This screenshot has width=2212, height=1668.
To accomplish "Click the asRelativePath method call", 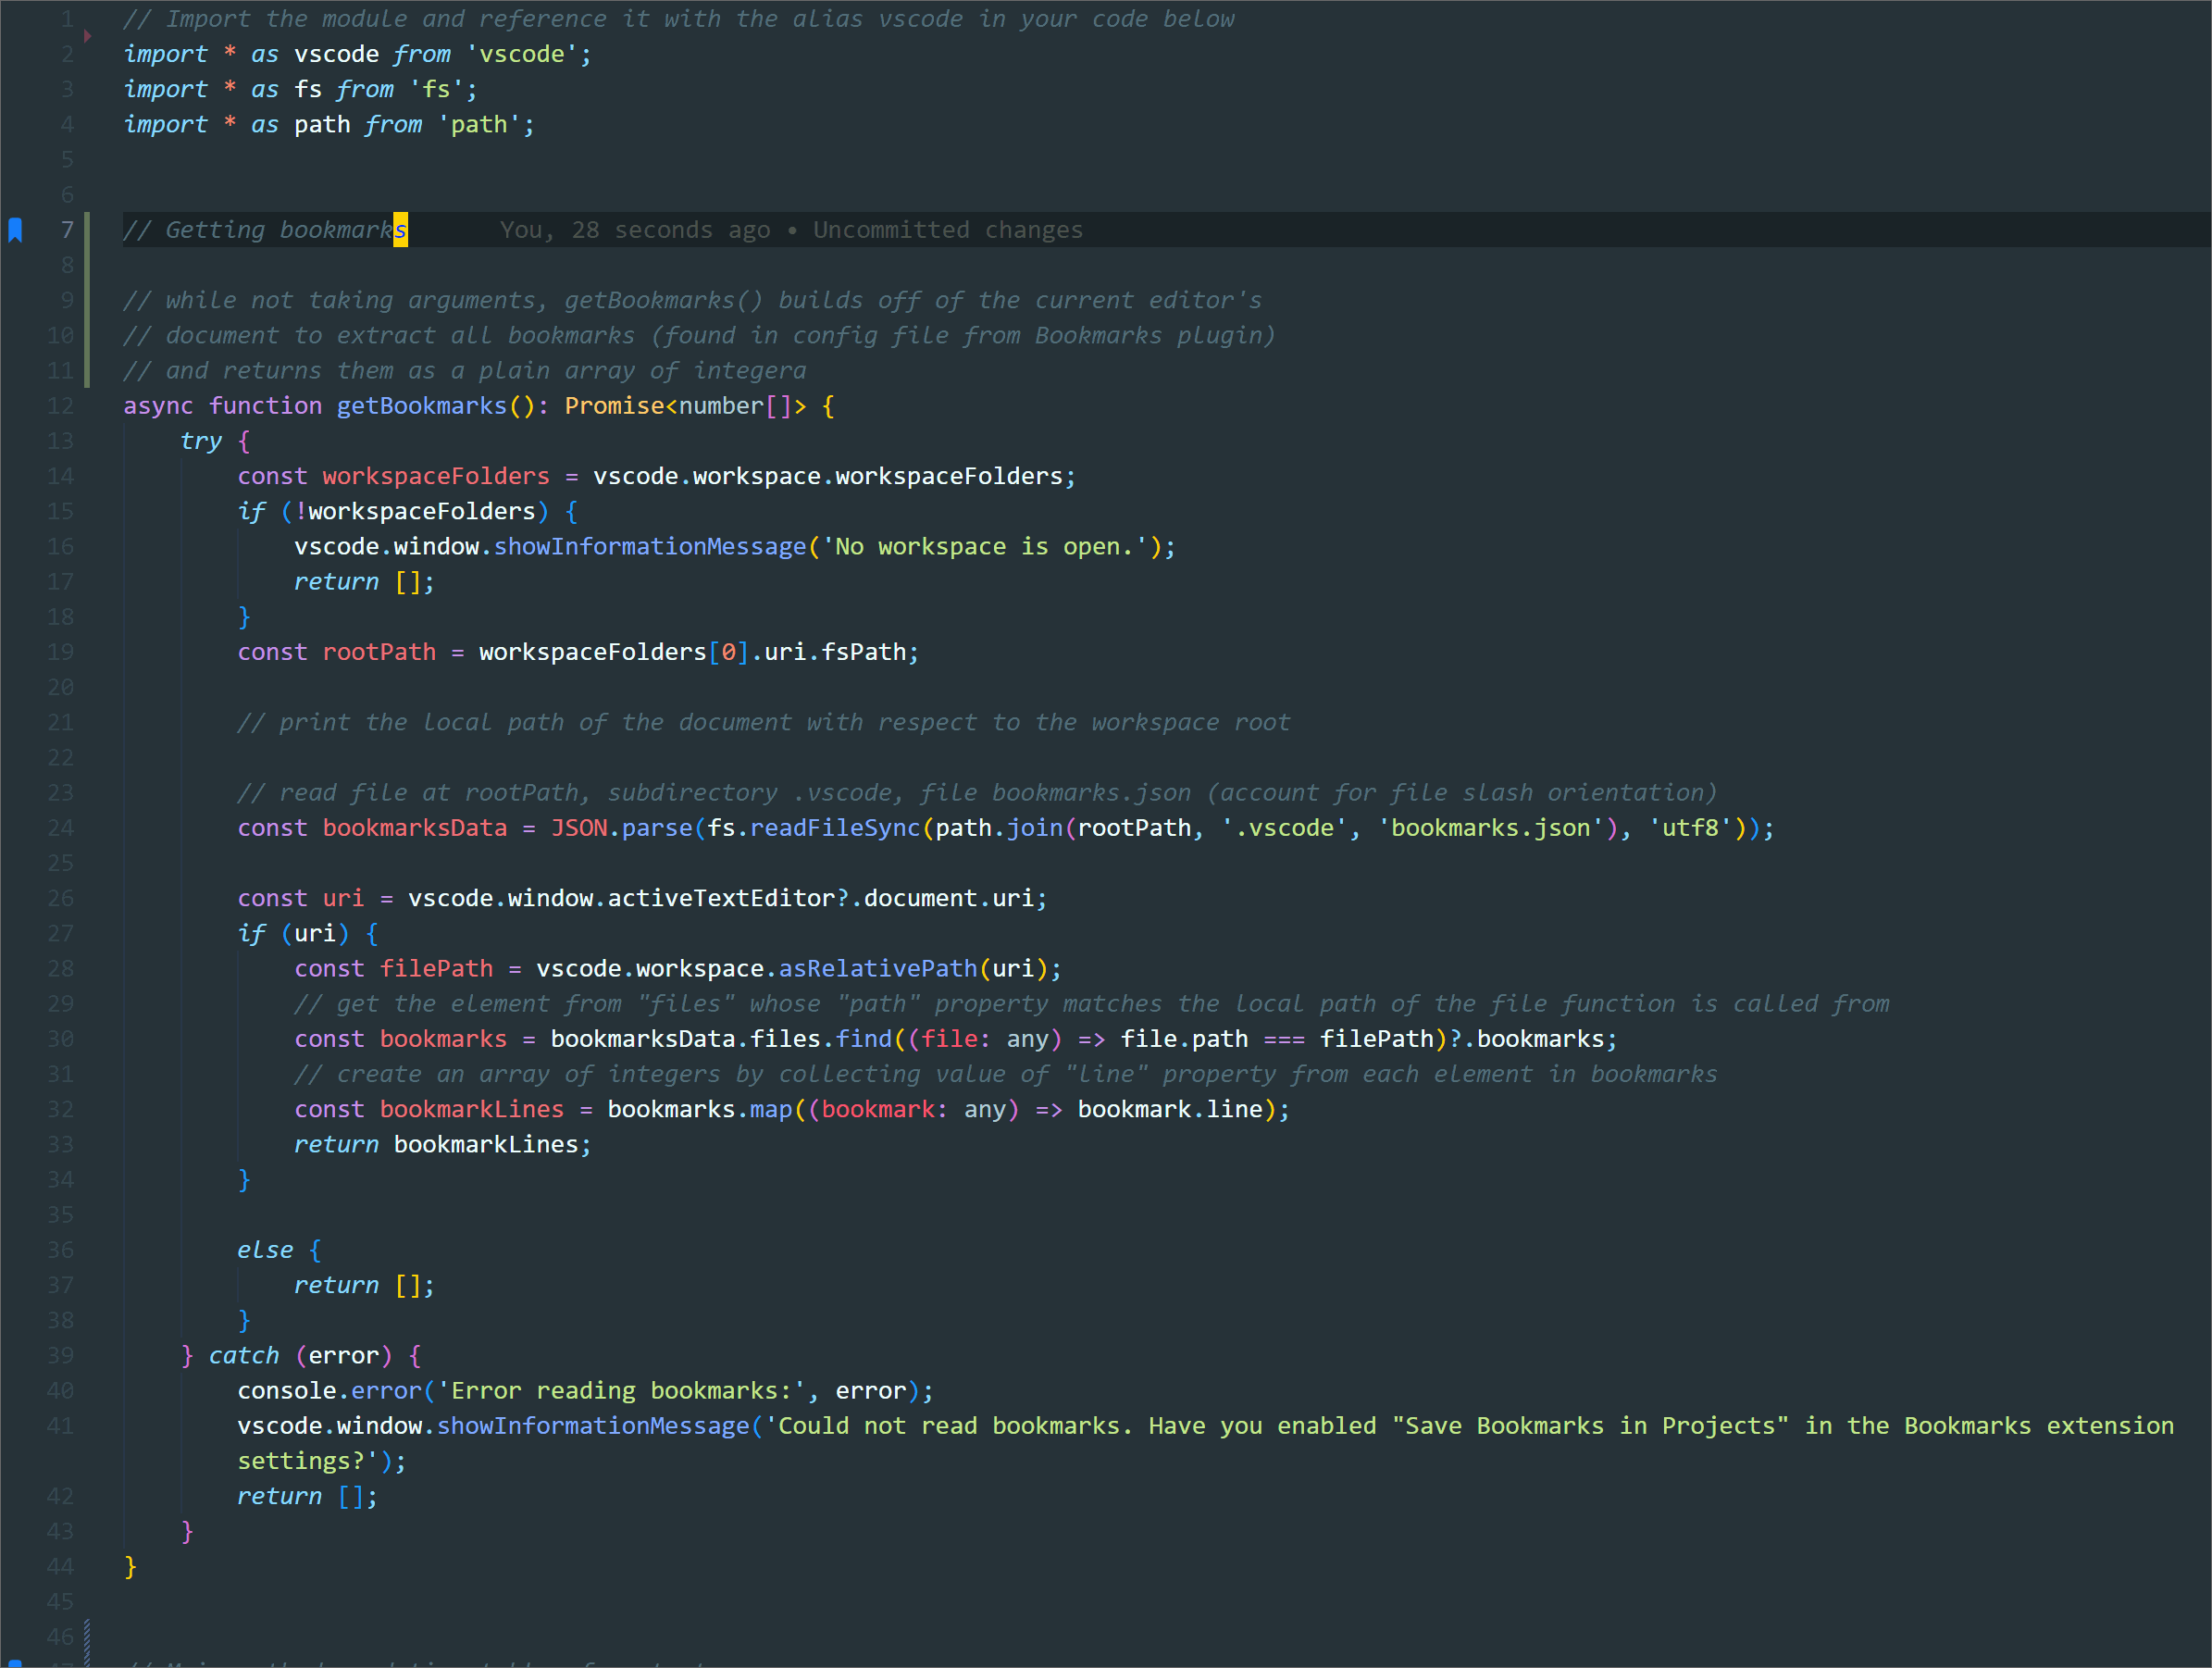I will coord(877,969).
